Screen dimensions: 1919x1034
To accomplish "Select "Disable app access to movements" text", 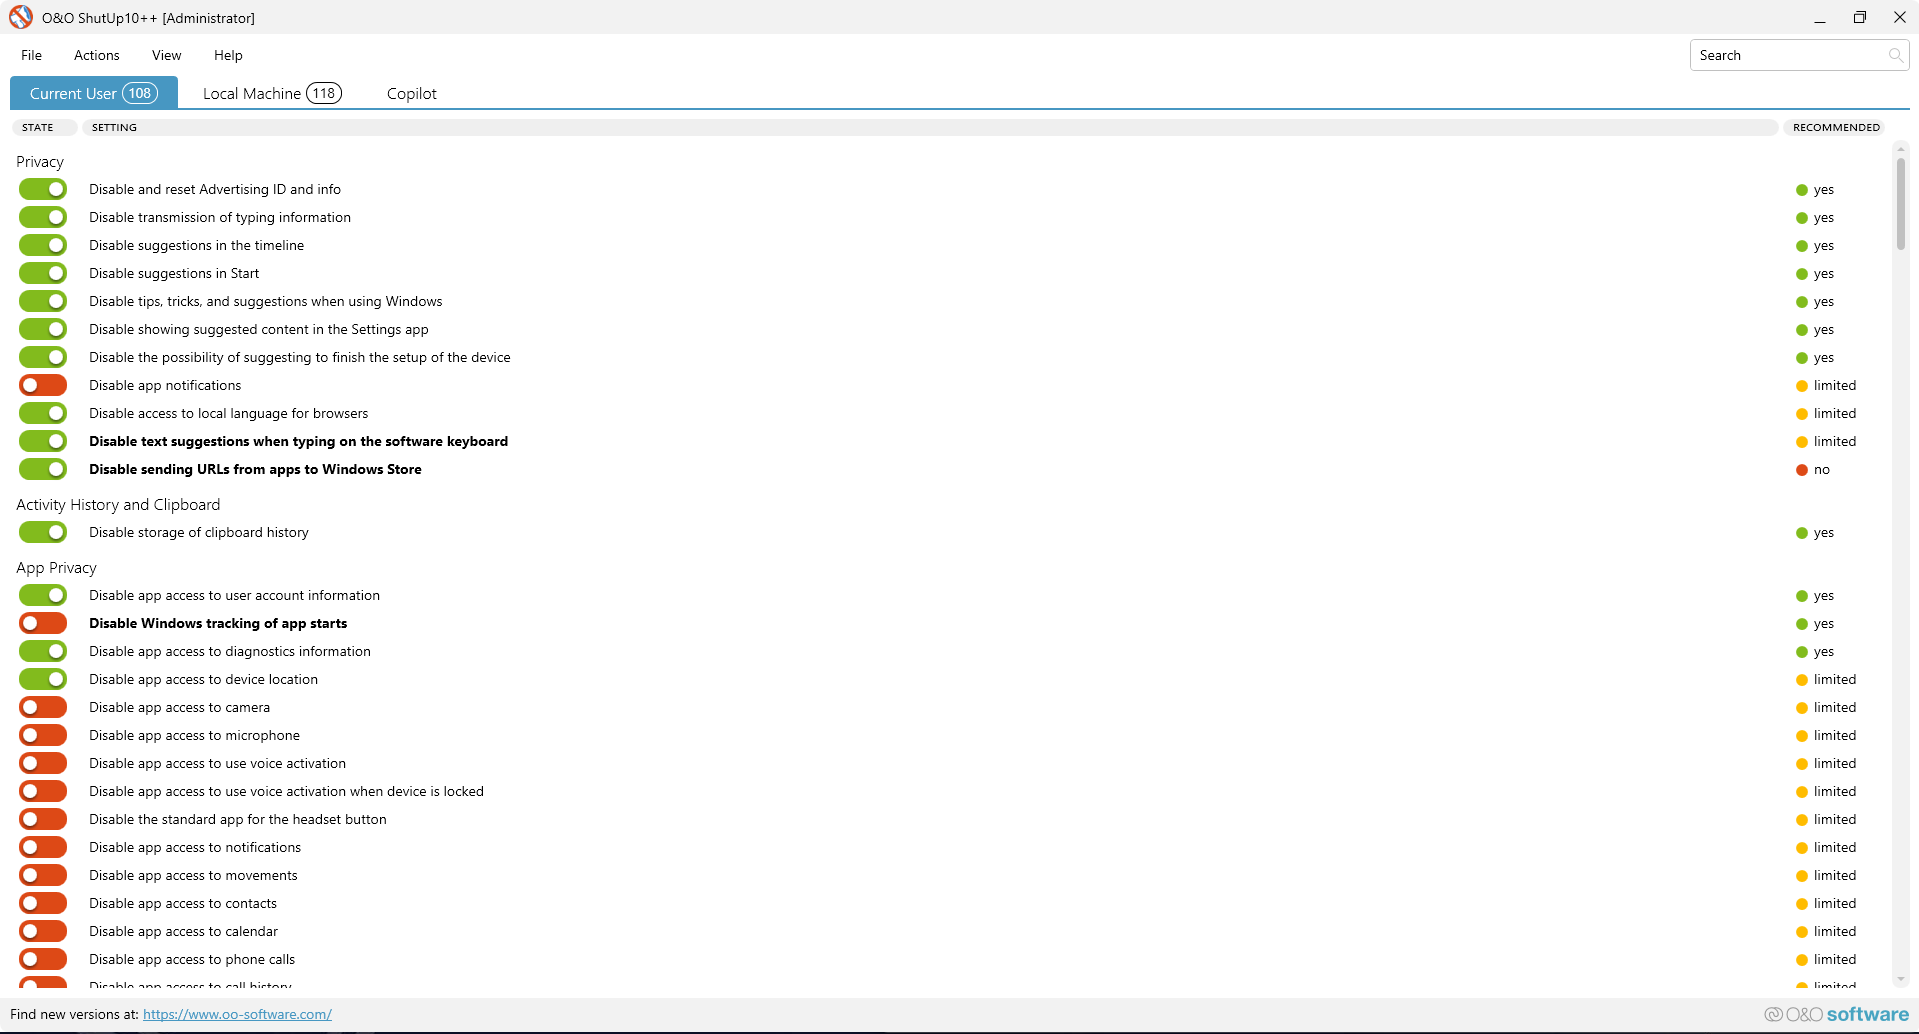I will (x=193, y=875).
